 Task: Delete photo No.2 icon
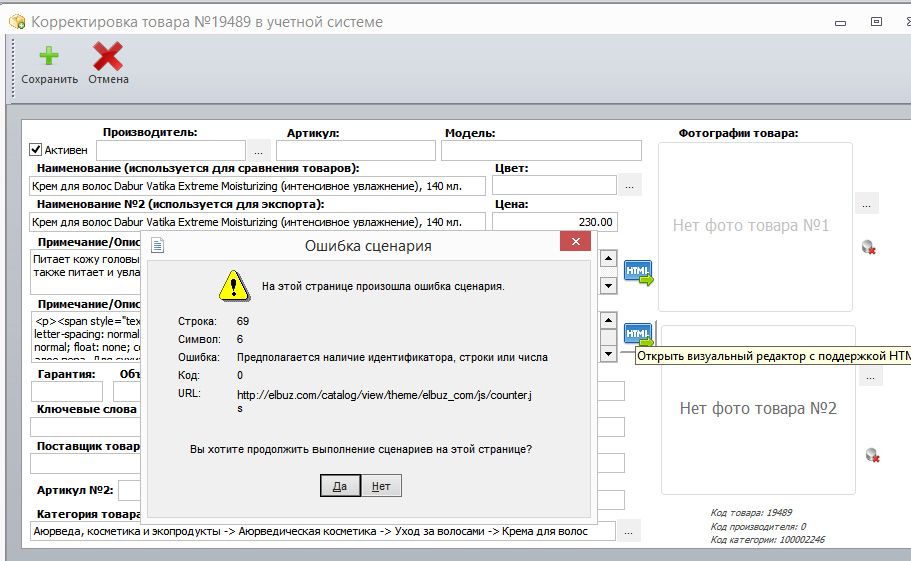(x=873, y=455)
